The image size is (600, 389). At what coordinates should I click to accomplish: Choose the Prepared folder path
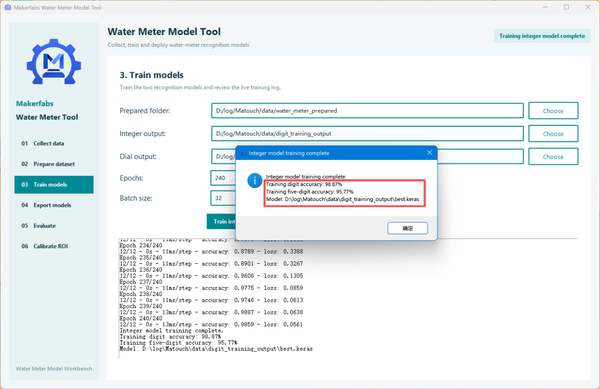coord(553,111)
